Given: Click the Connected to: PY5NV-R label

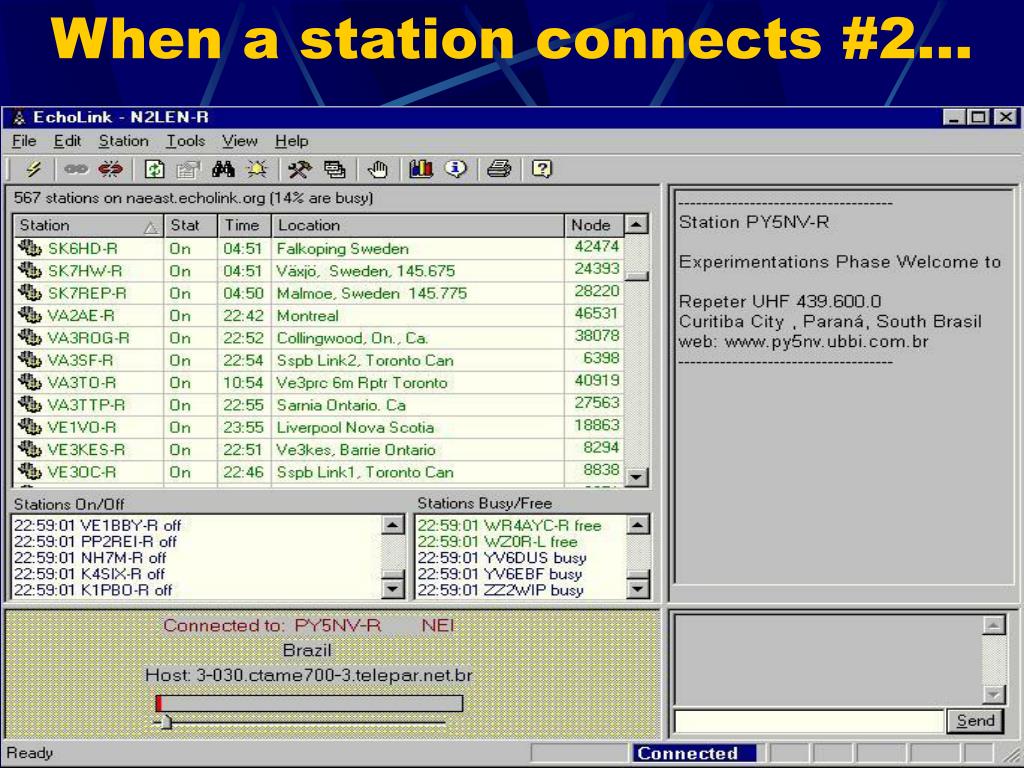Looking at the screenshot, I should point(272,625).
